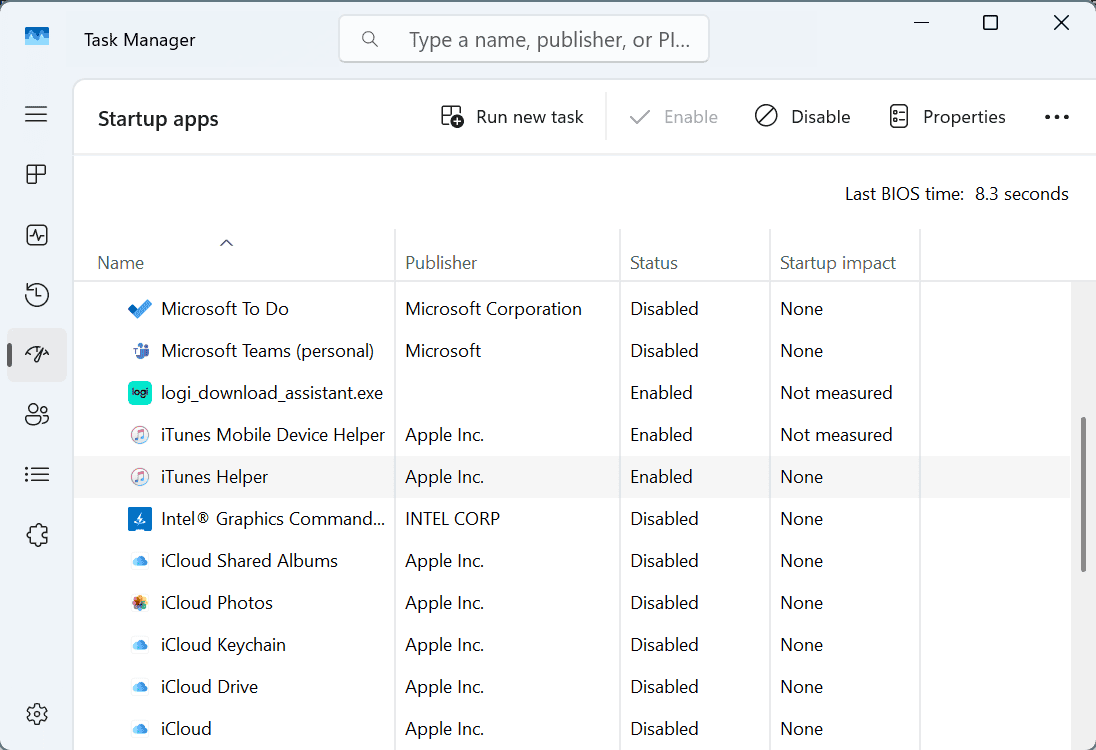The width and height of the screenshot is (1096, 750).
Task: Click INTEL CORP publisher cell
Action: [452, 519]
